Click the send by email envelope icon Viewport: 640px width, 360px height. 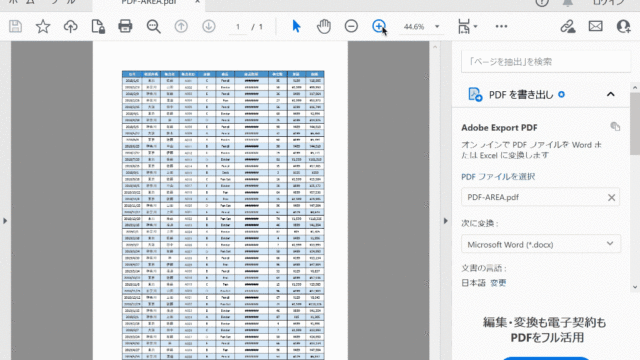click(596, 27)
